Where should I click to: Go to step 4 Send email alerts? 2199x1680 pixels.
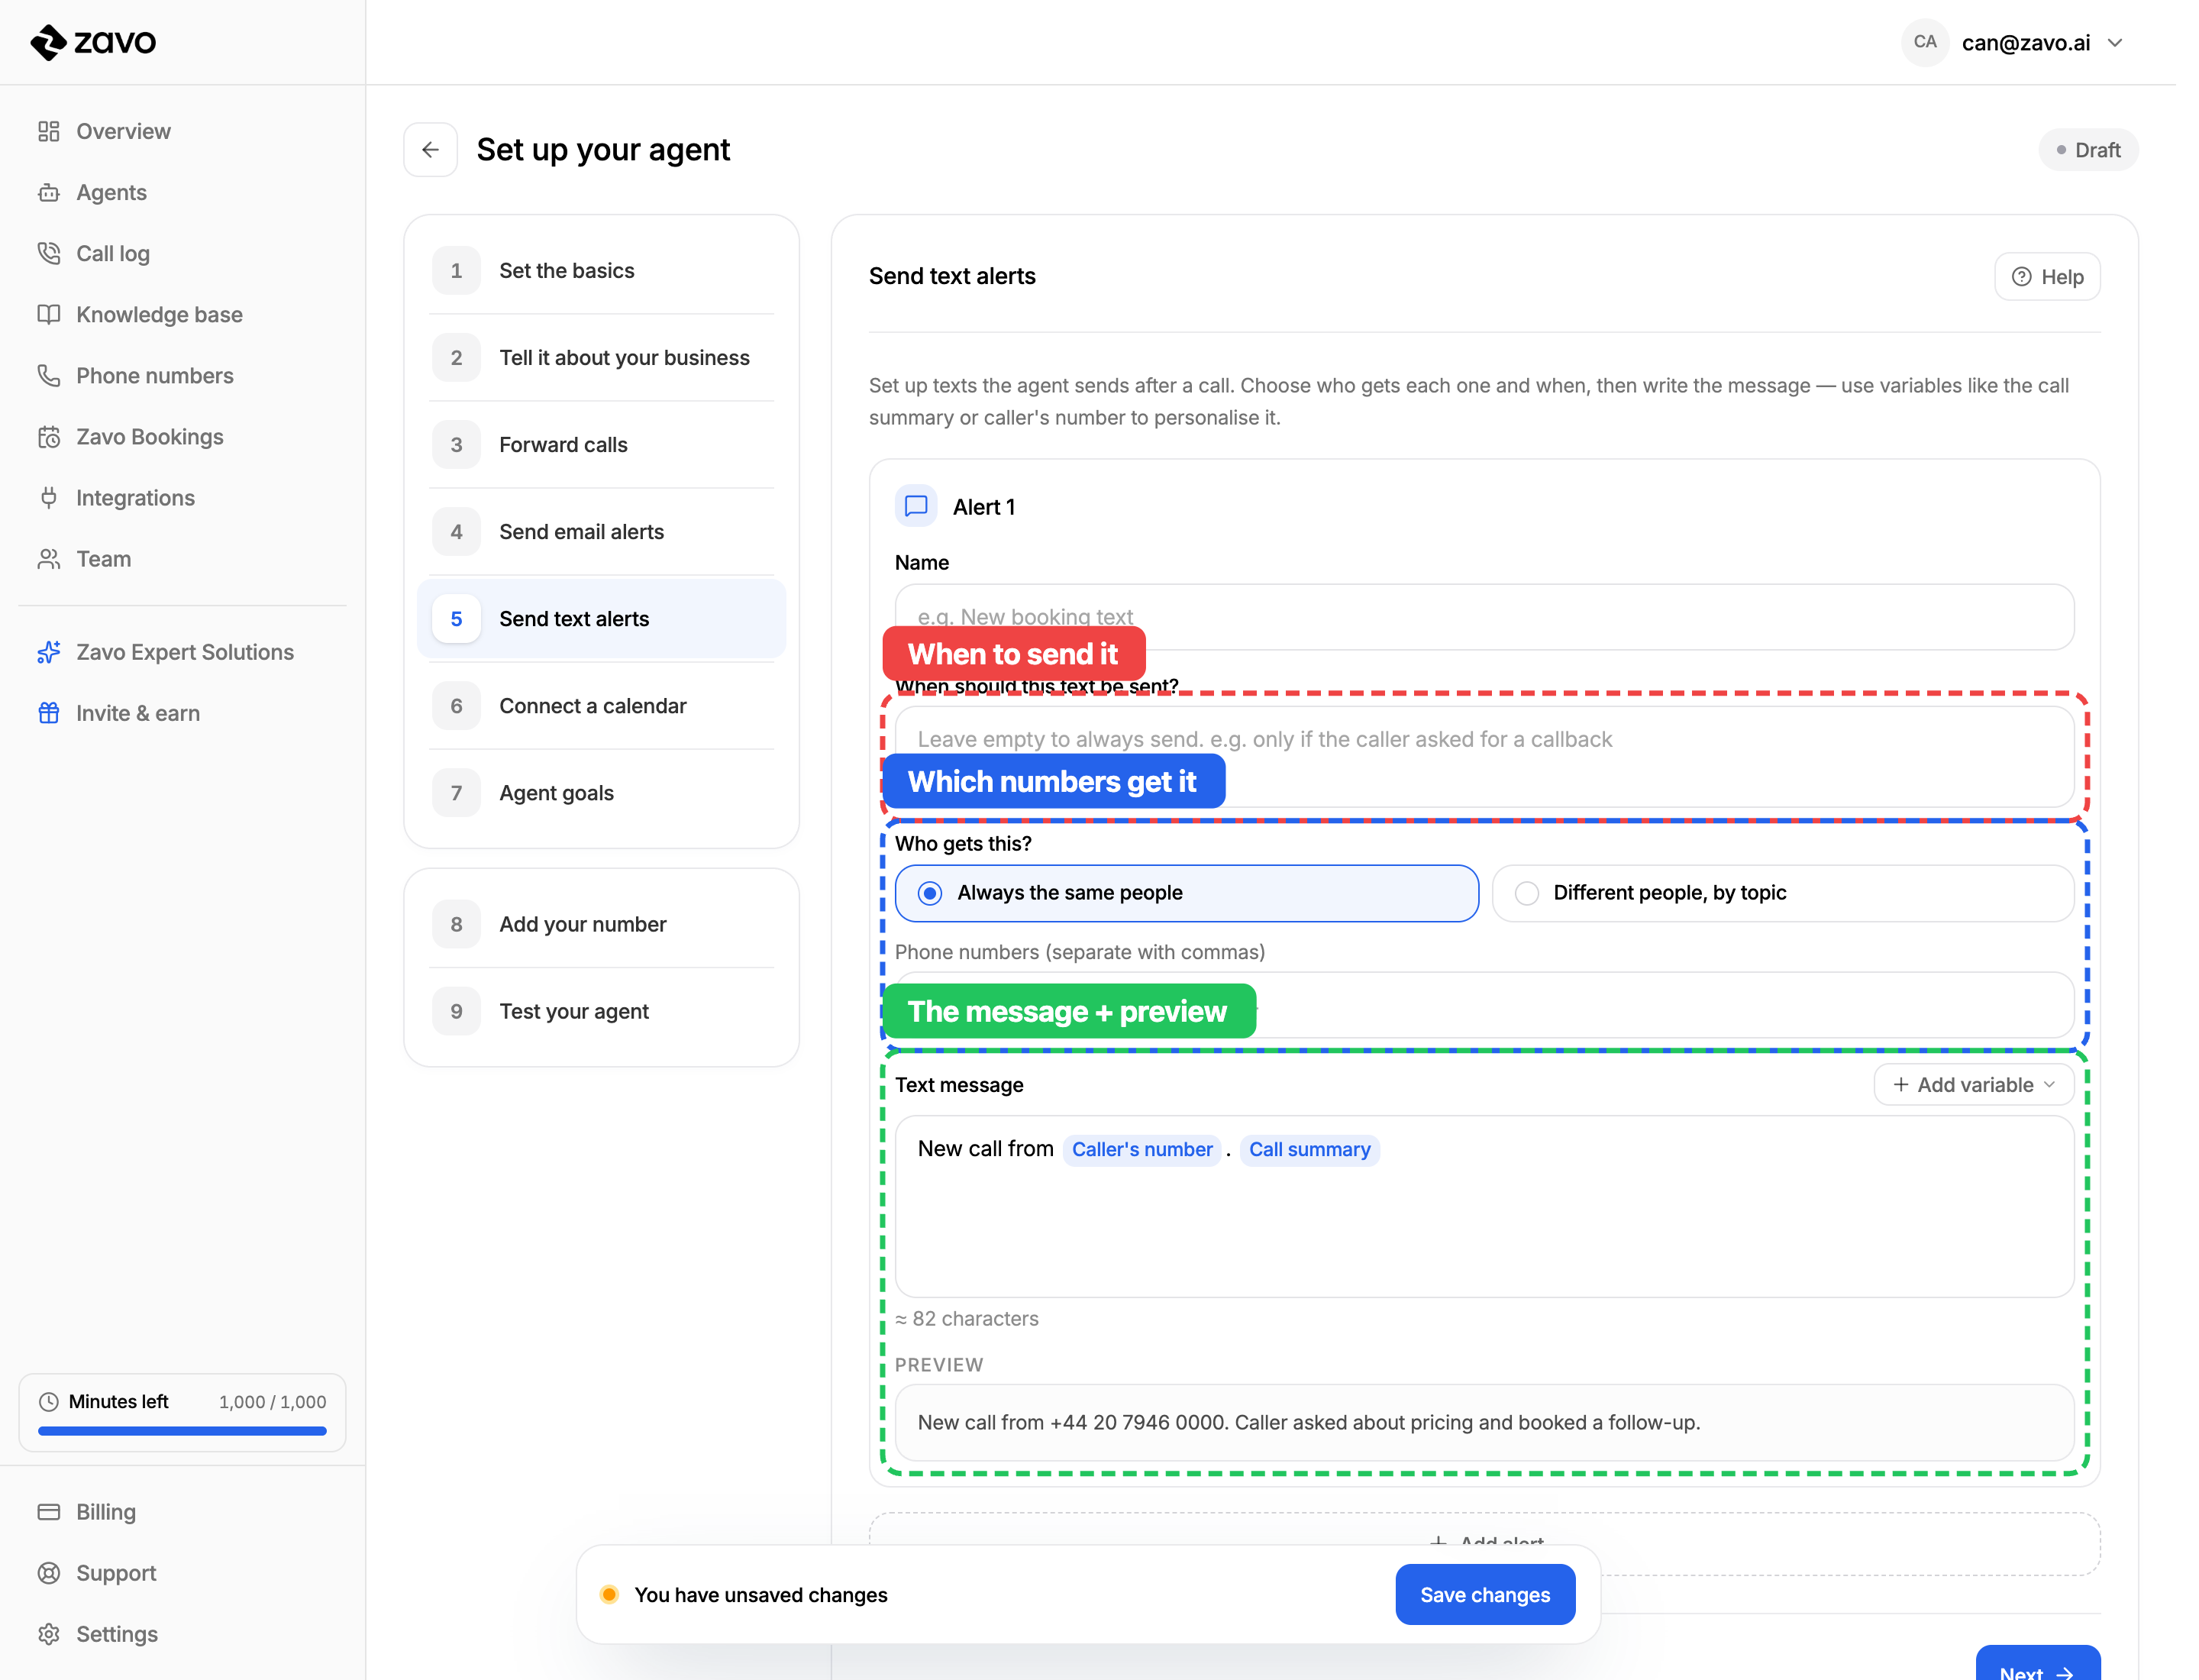pos(601,532)
